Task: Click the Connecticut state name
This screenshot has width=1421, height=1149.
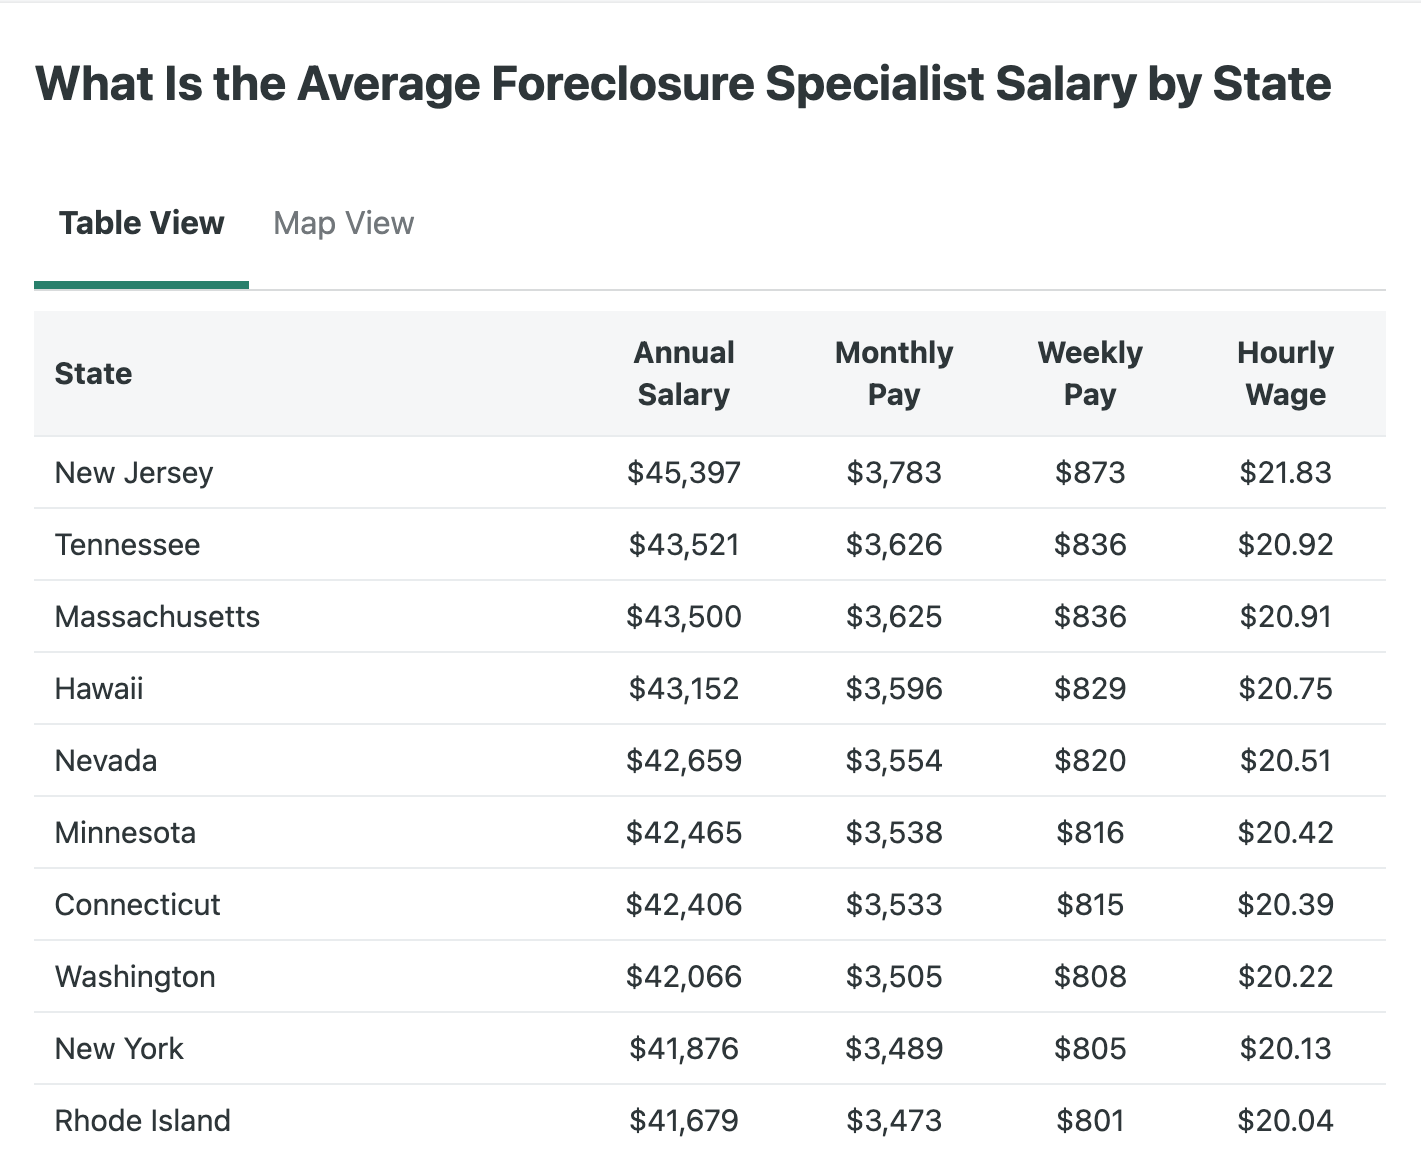Action: pos(137,905)
